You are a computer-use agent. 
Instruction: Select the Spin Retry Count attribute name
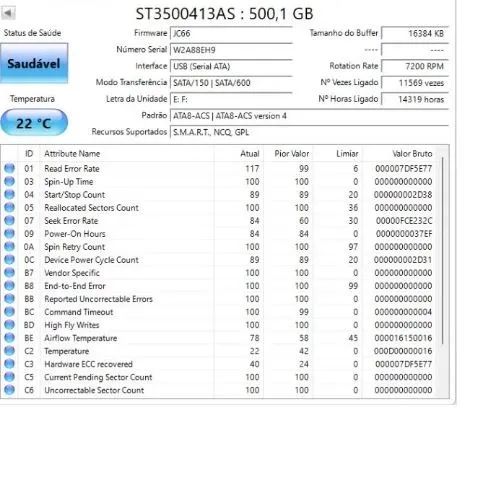pos(75,247)
